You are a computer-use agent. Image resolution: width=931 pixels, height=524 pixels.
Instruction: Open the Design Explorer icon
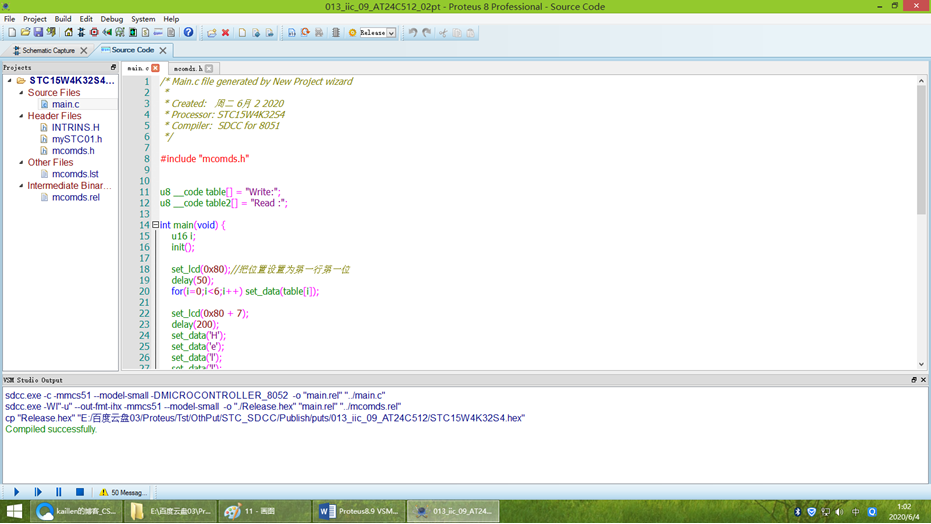point(133,33)
